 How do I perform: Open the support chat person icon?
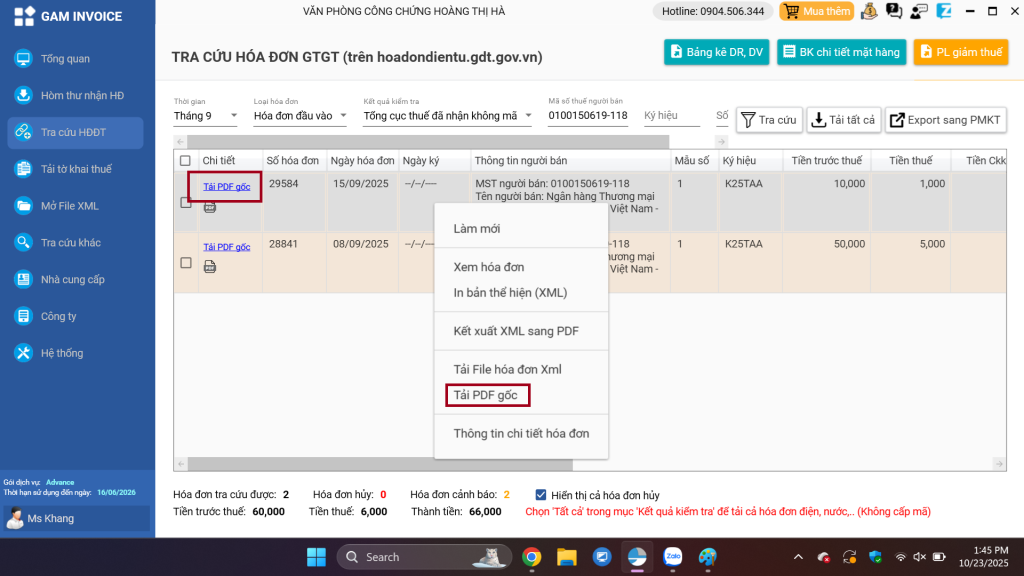click(x=917, y=12)
